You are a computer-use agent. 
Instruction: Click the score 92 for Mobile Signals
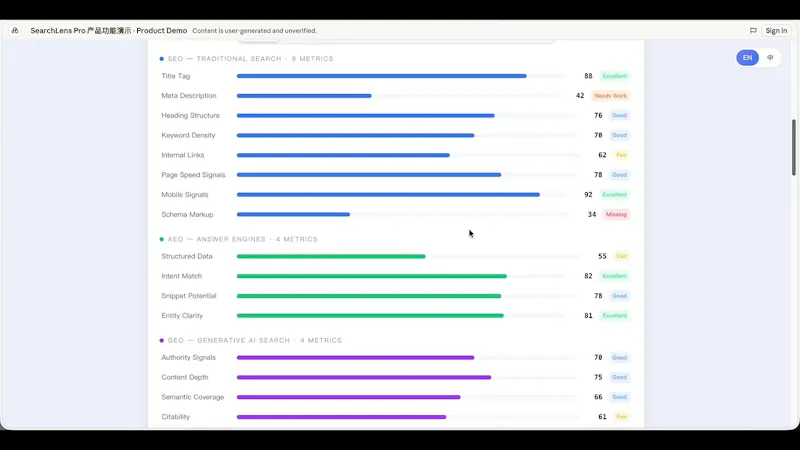click(588, 195)
